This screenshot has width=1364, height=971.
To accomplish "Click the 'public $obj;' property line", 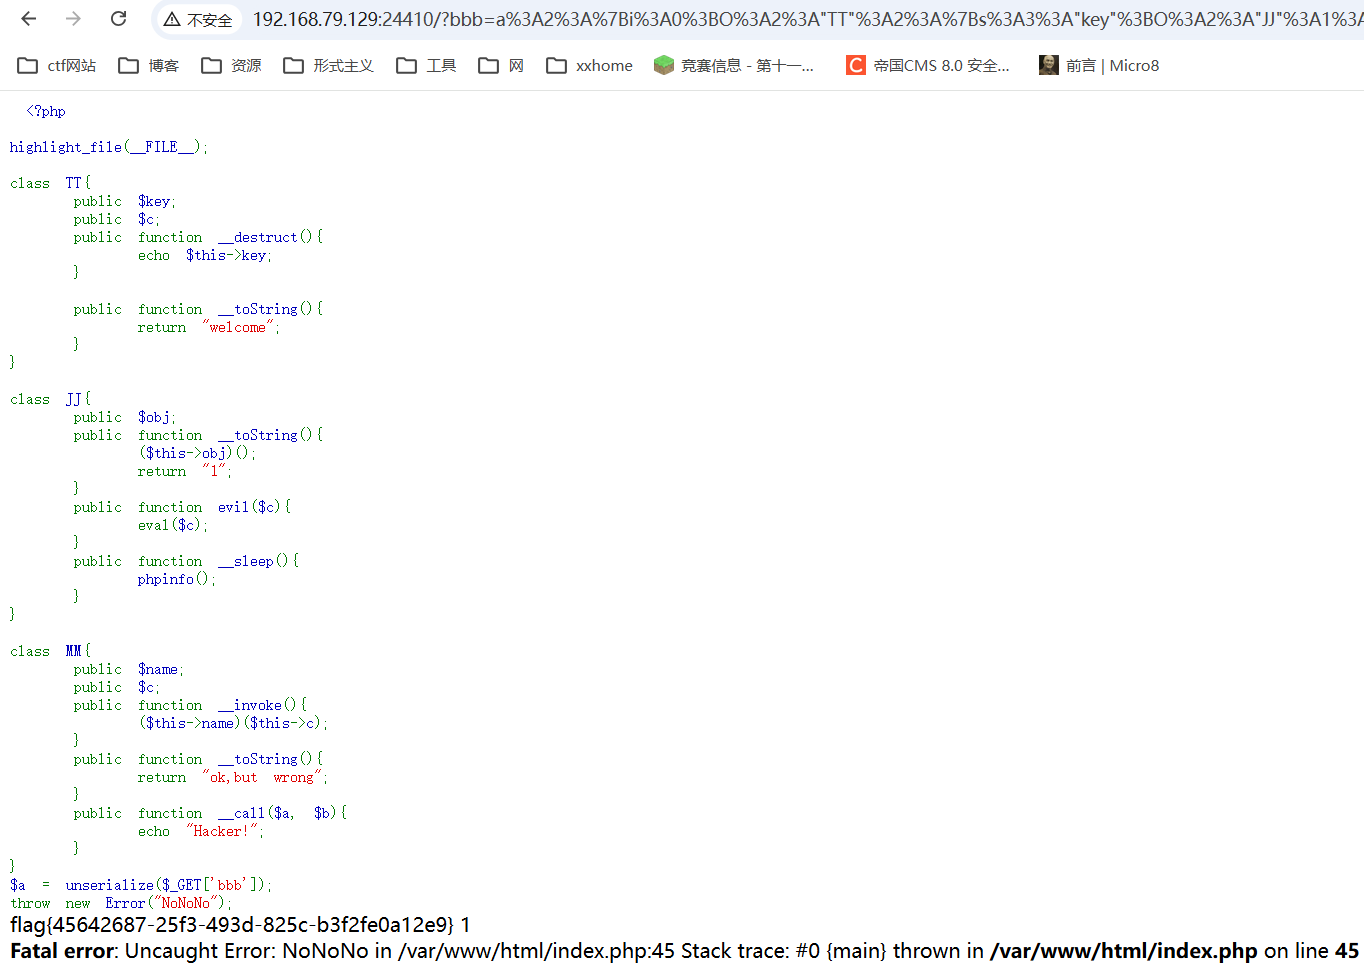I will coord(125,417).
